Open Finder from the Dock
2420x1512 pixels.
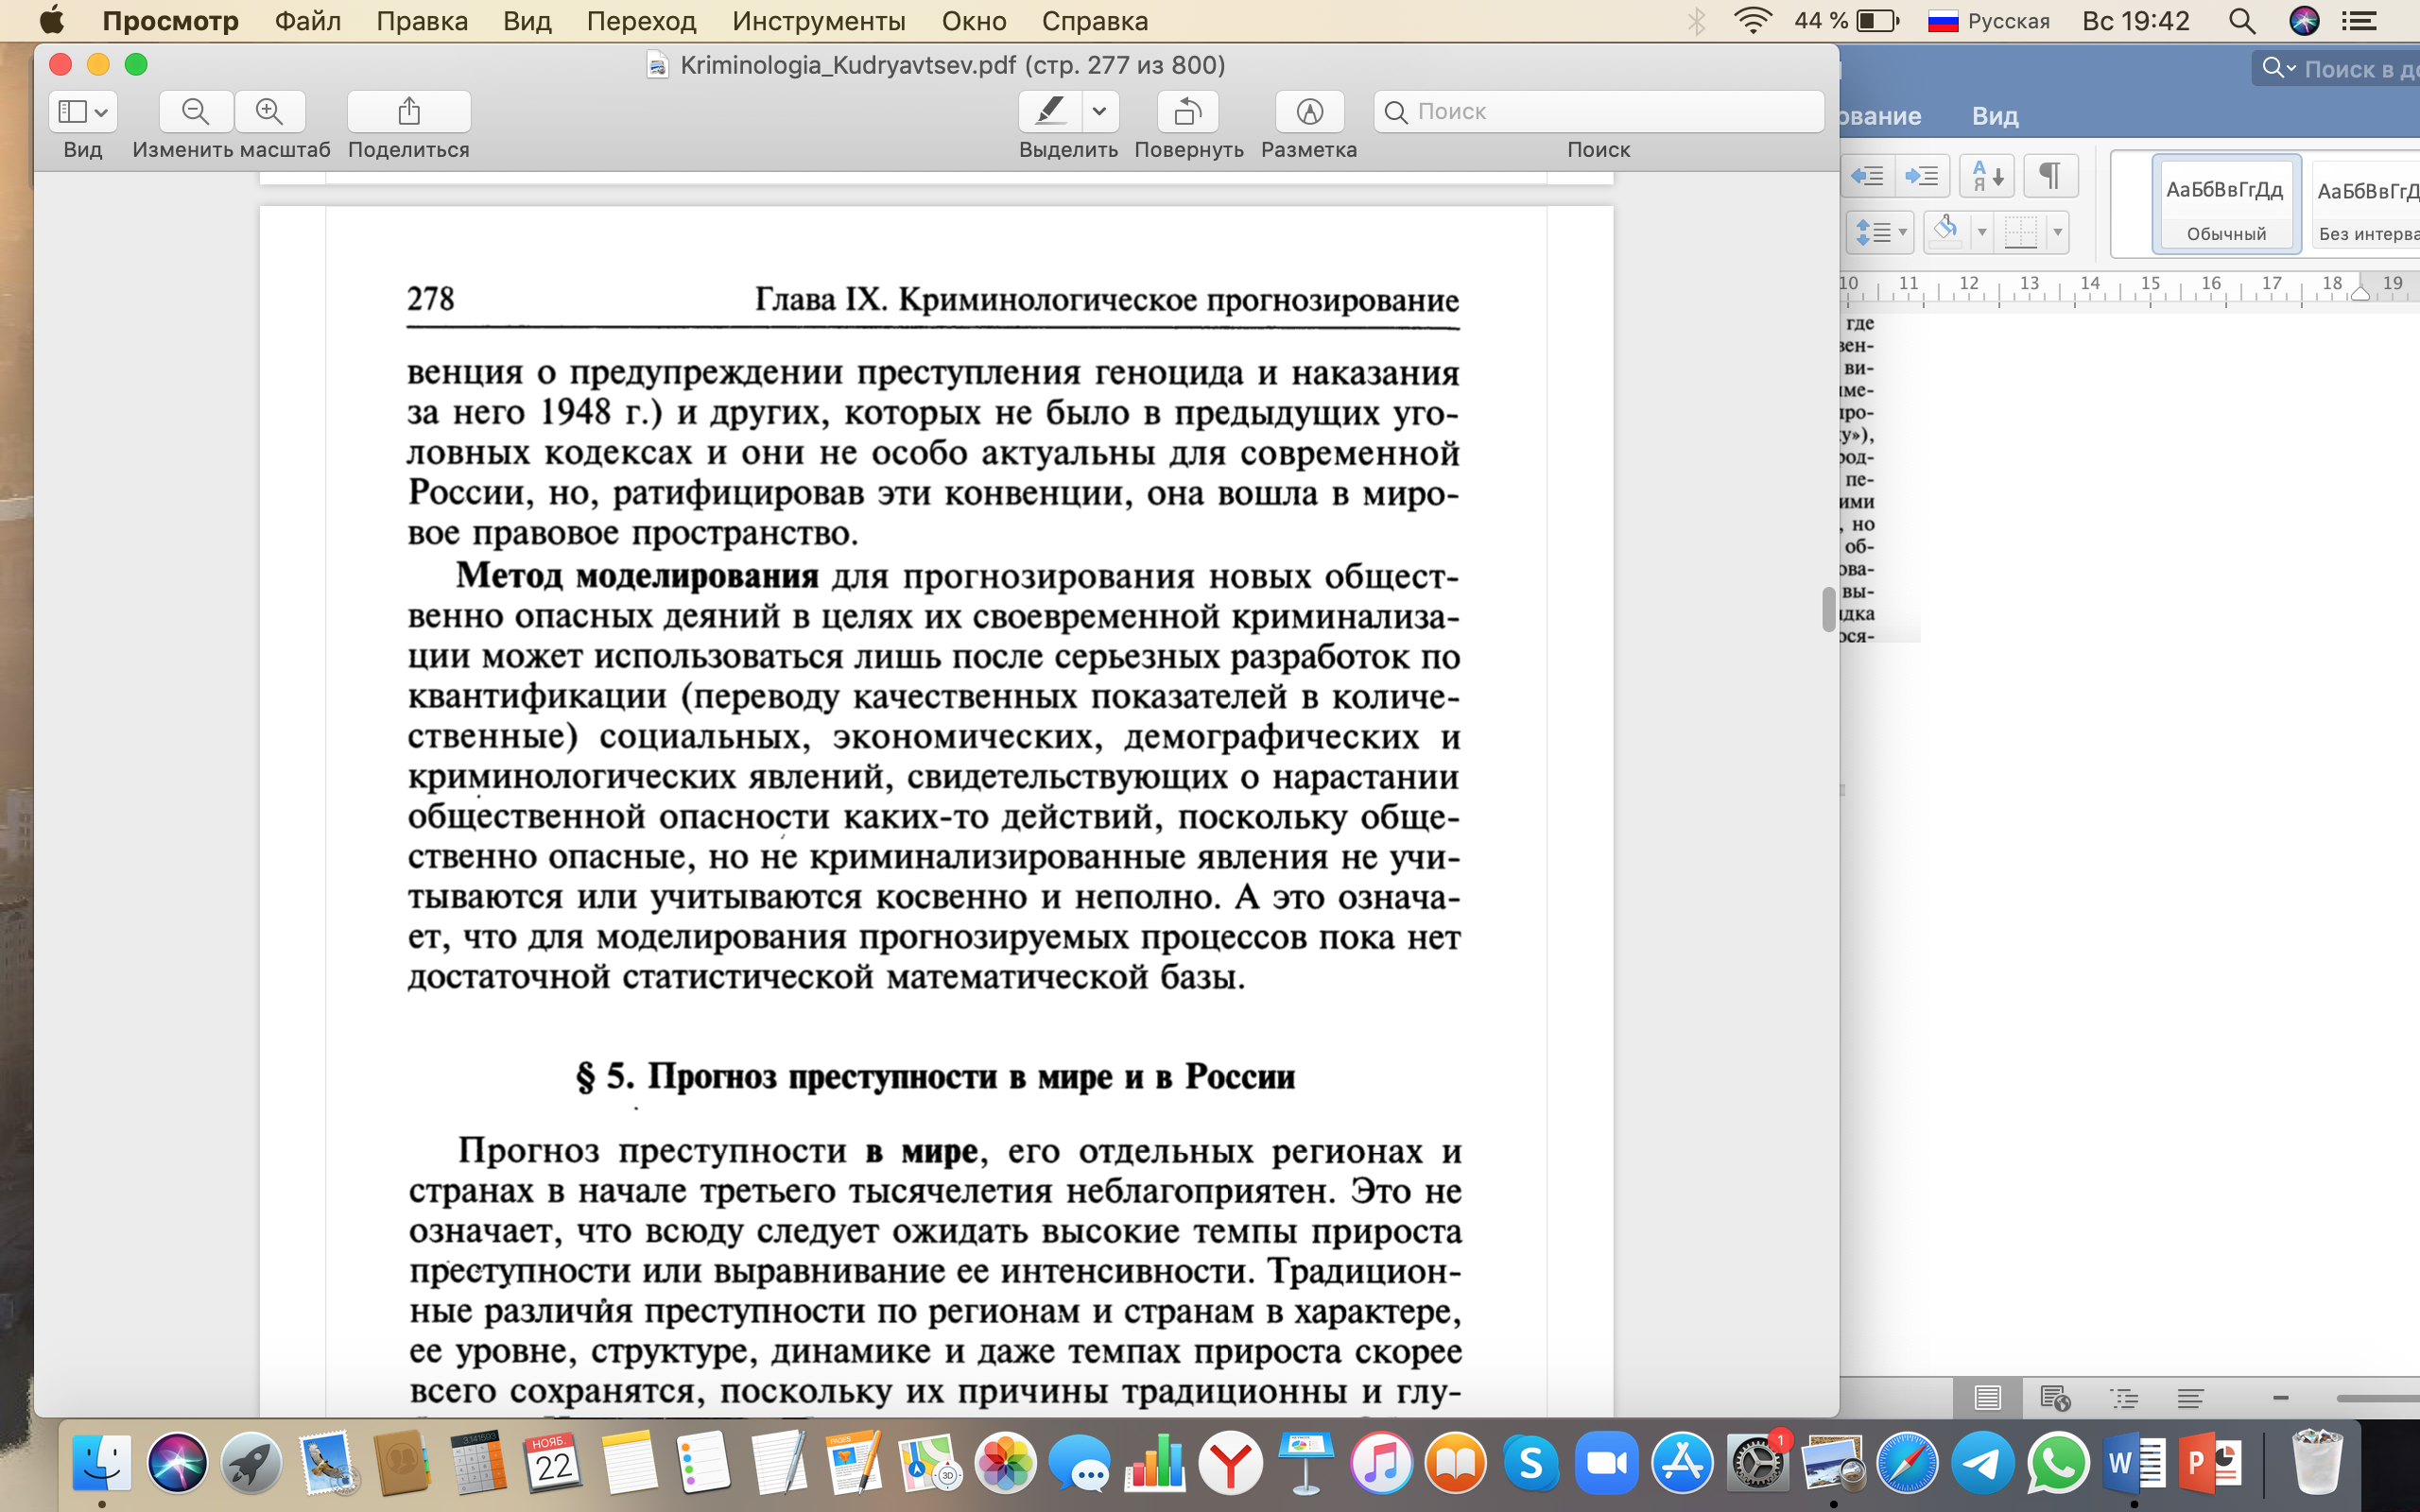[x=101, y=1464]
